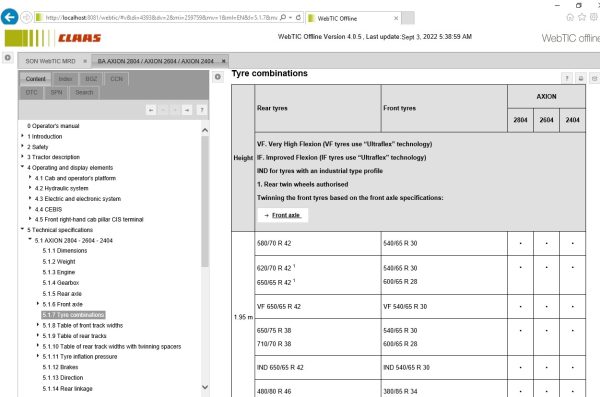The height and width of the screenshot is (397, 600).
Task: Click the tree panel scroll down arrow
Action: (205, 387)
